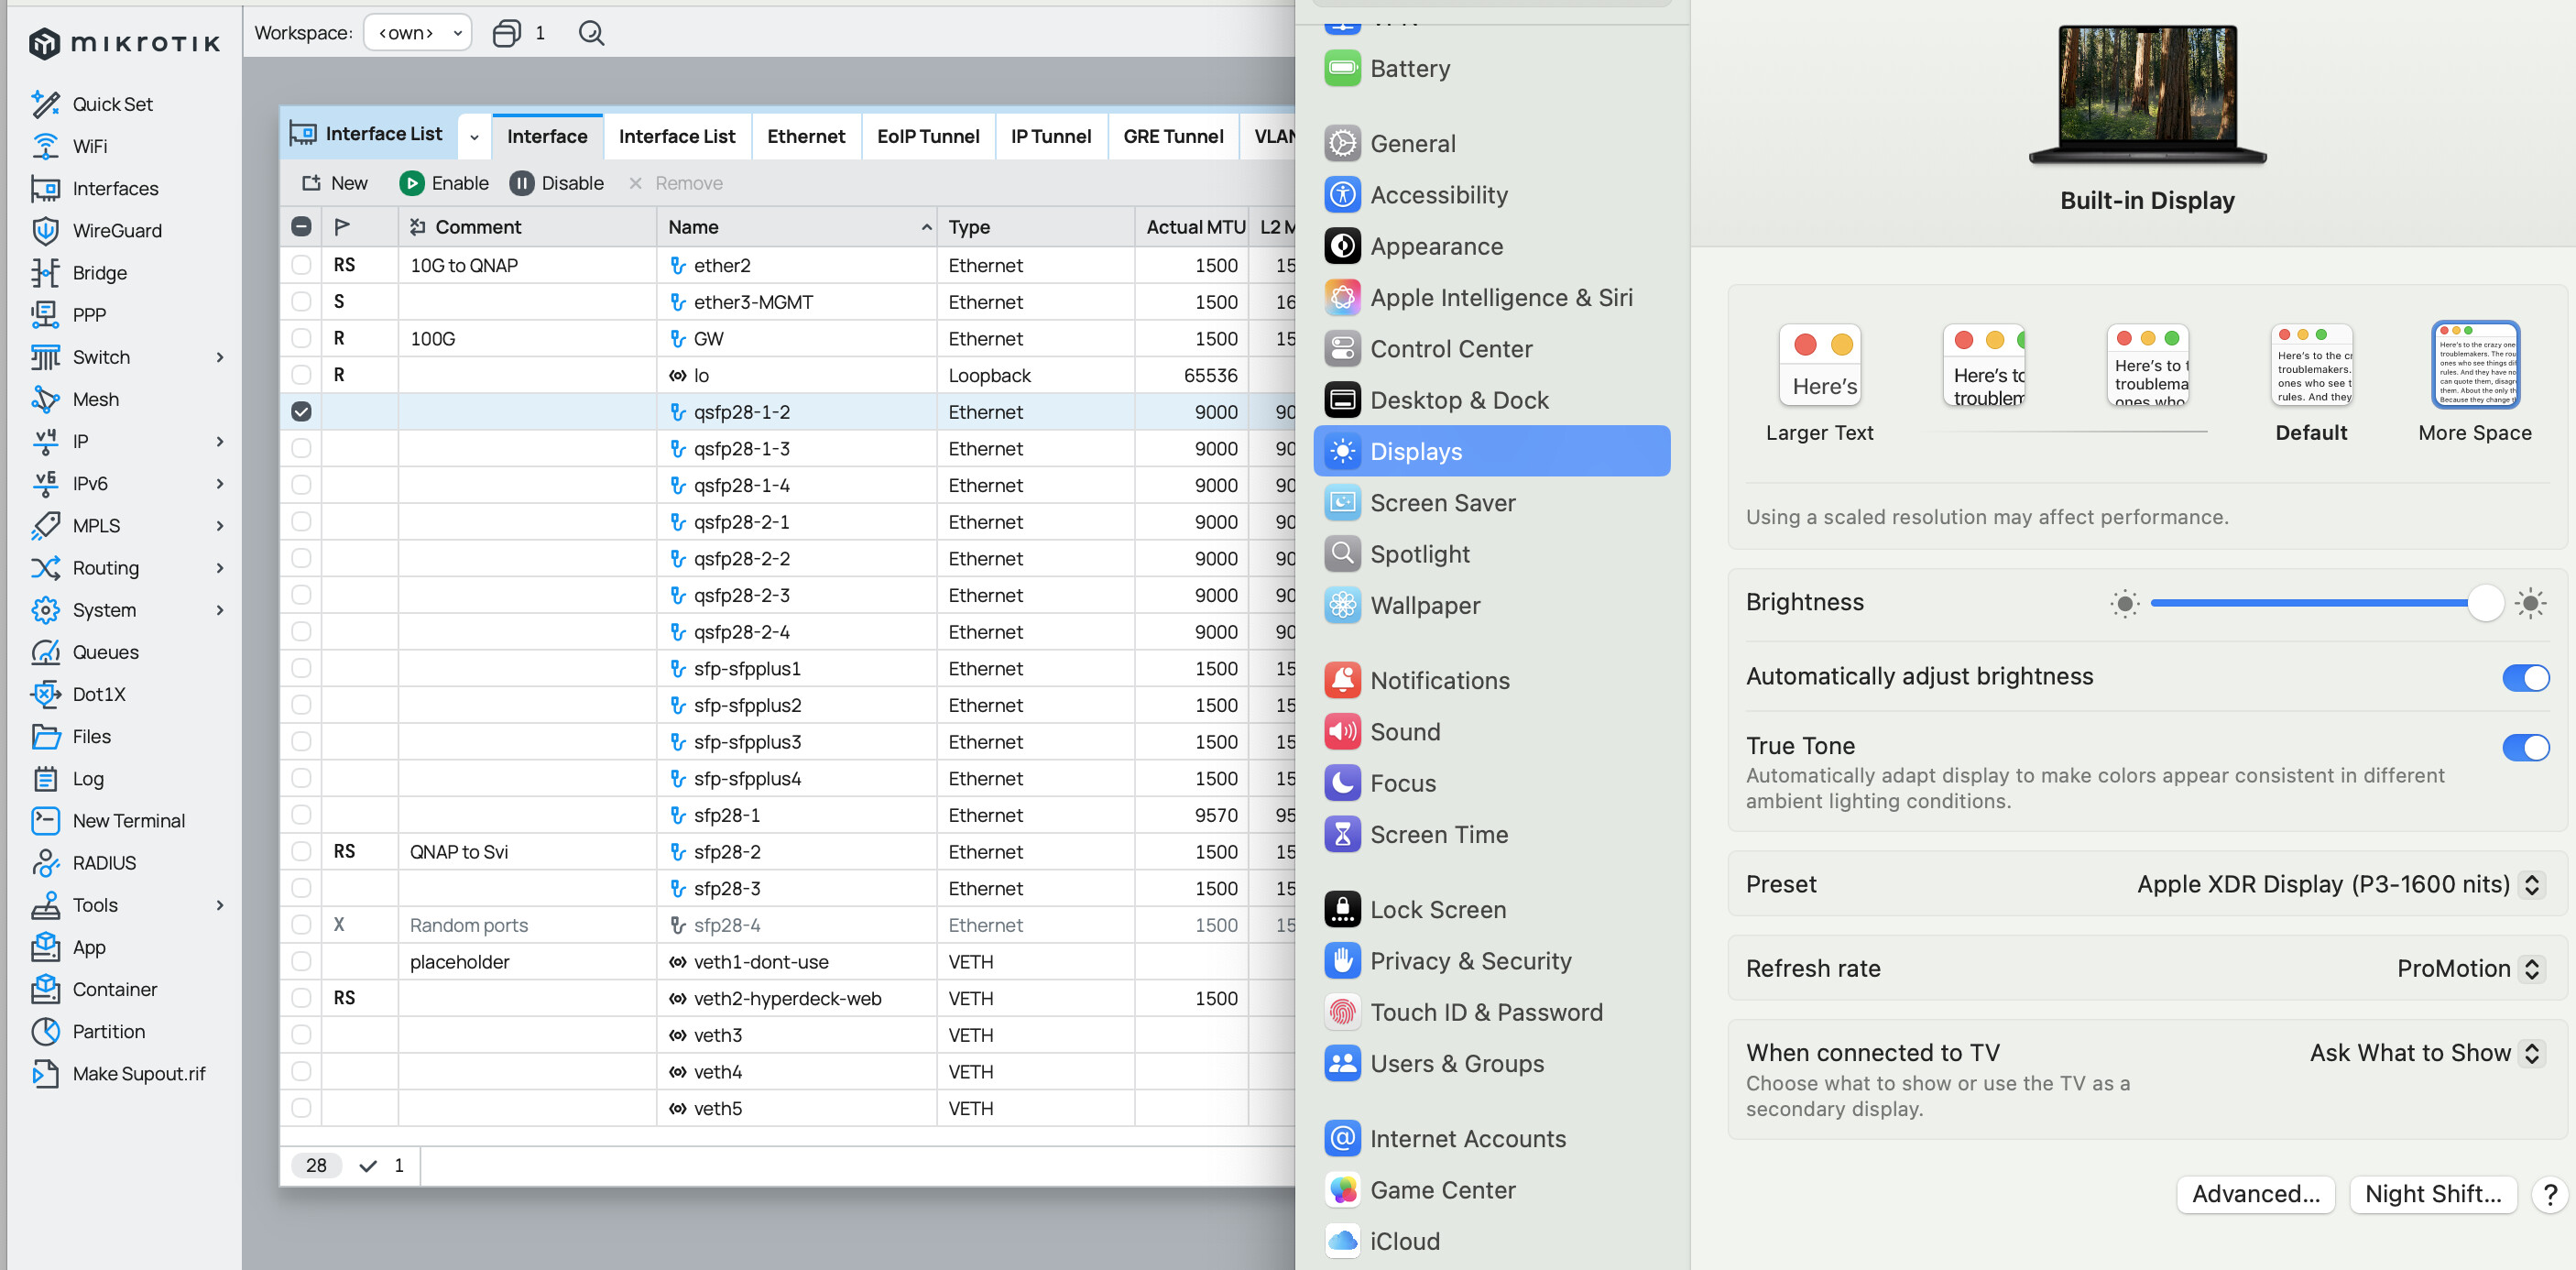Open RADIUS sidebar icon
Screen dimensions: 2576x1270
coord(45,863)
